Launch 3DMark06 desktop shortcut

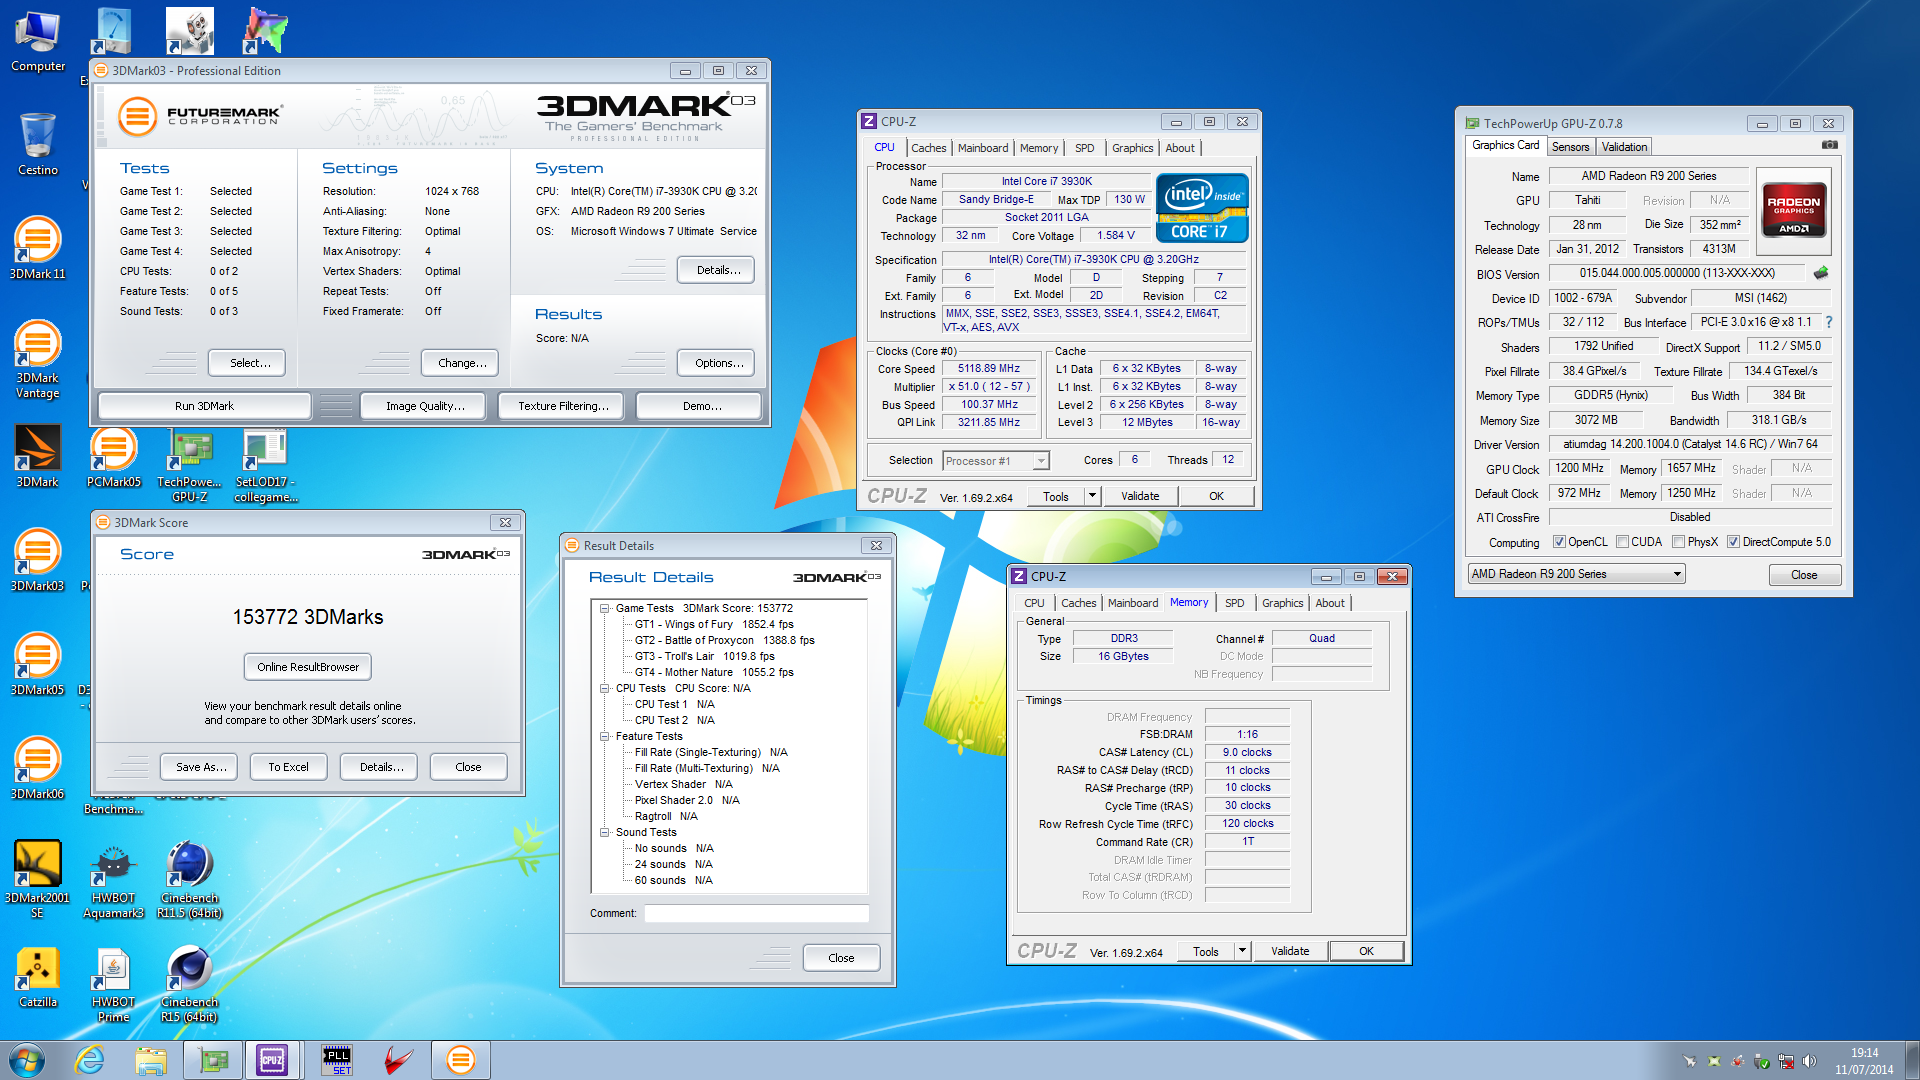[38, 768]
